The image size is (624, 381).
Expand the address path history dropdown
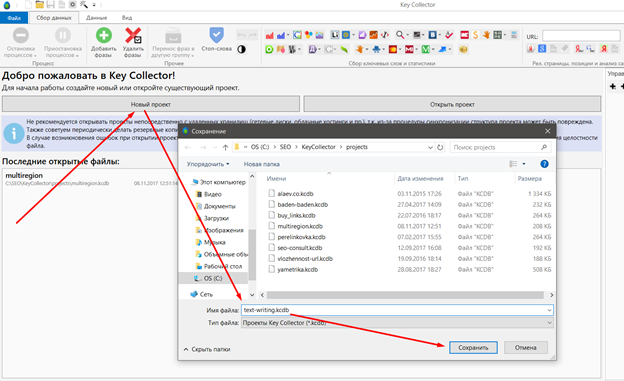click(430, 147)
